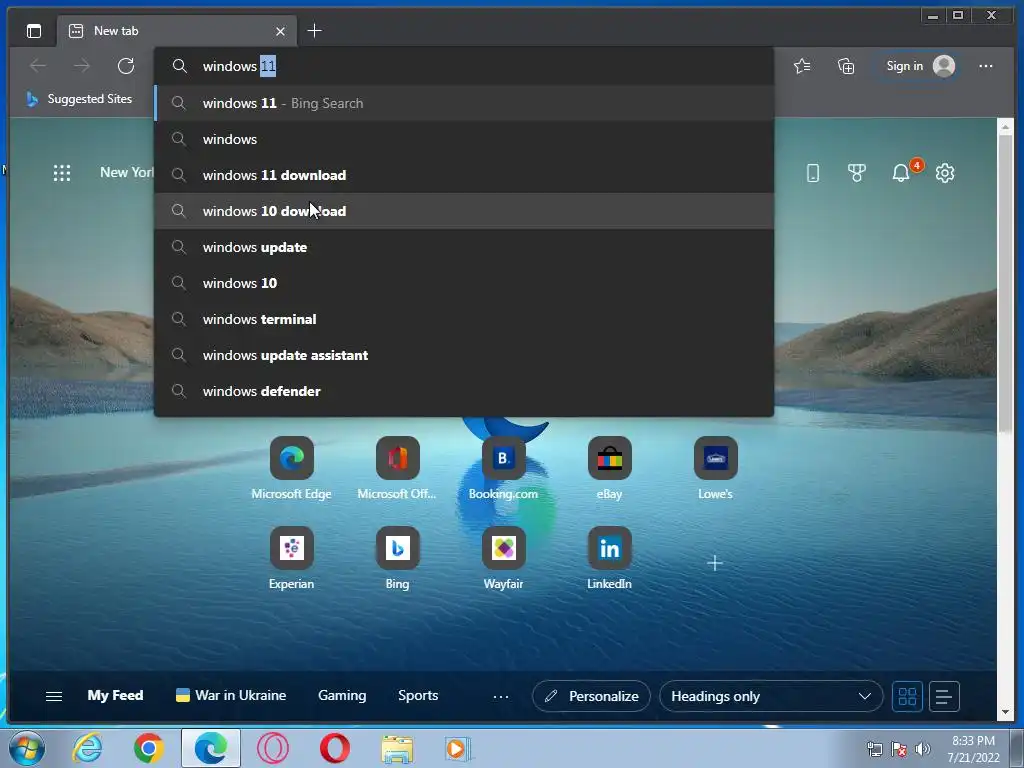Pick the 'windows 10' suggestion
Image resolution: width=1024 pixels, height=768 pixels.
pos(464,283)
